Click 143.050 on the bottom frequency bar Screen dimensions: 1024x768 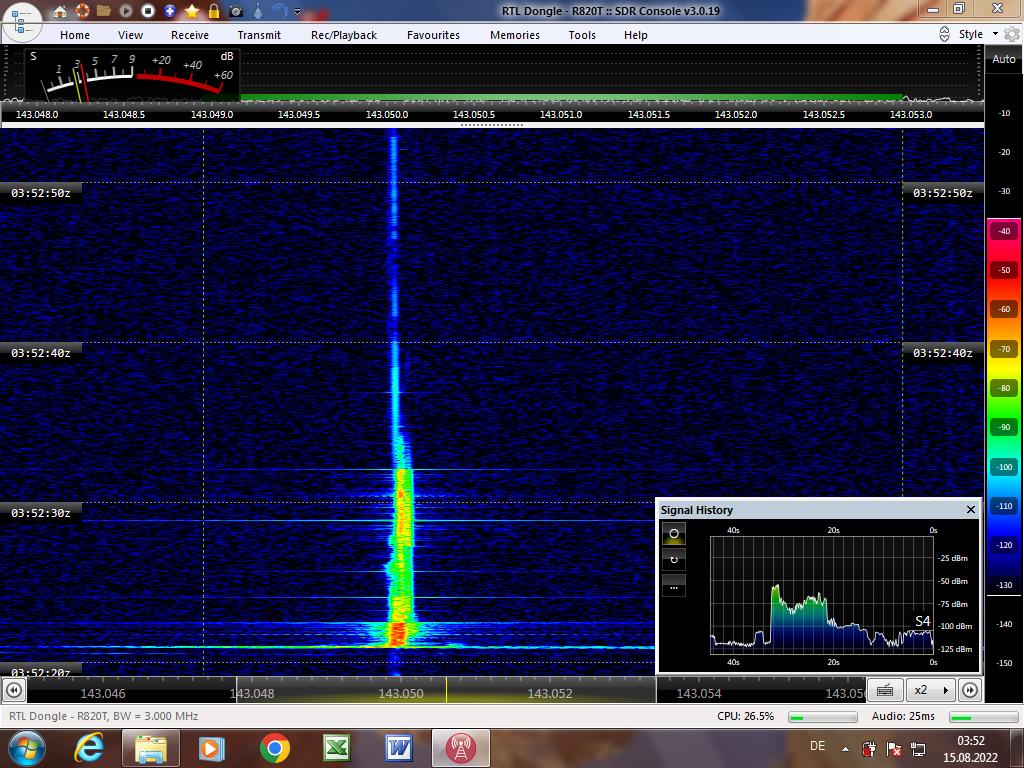(401, 694)
